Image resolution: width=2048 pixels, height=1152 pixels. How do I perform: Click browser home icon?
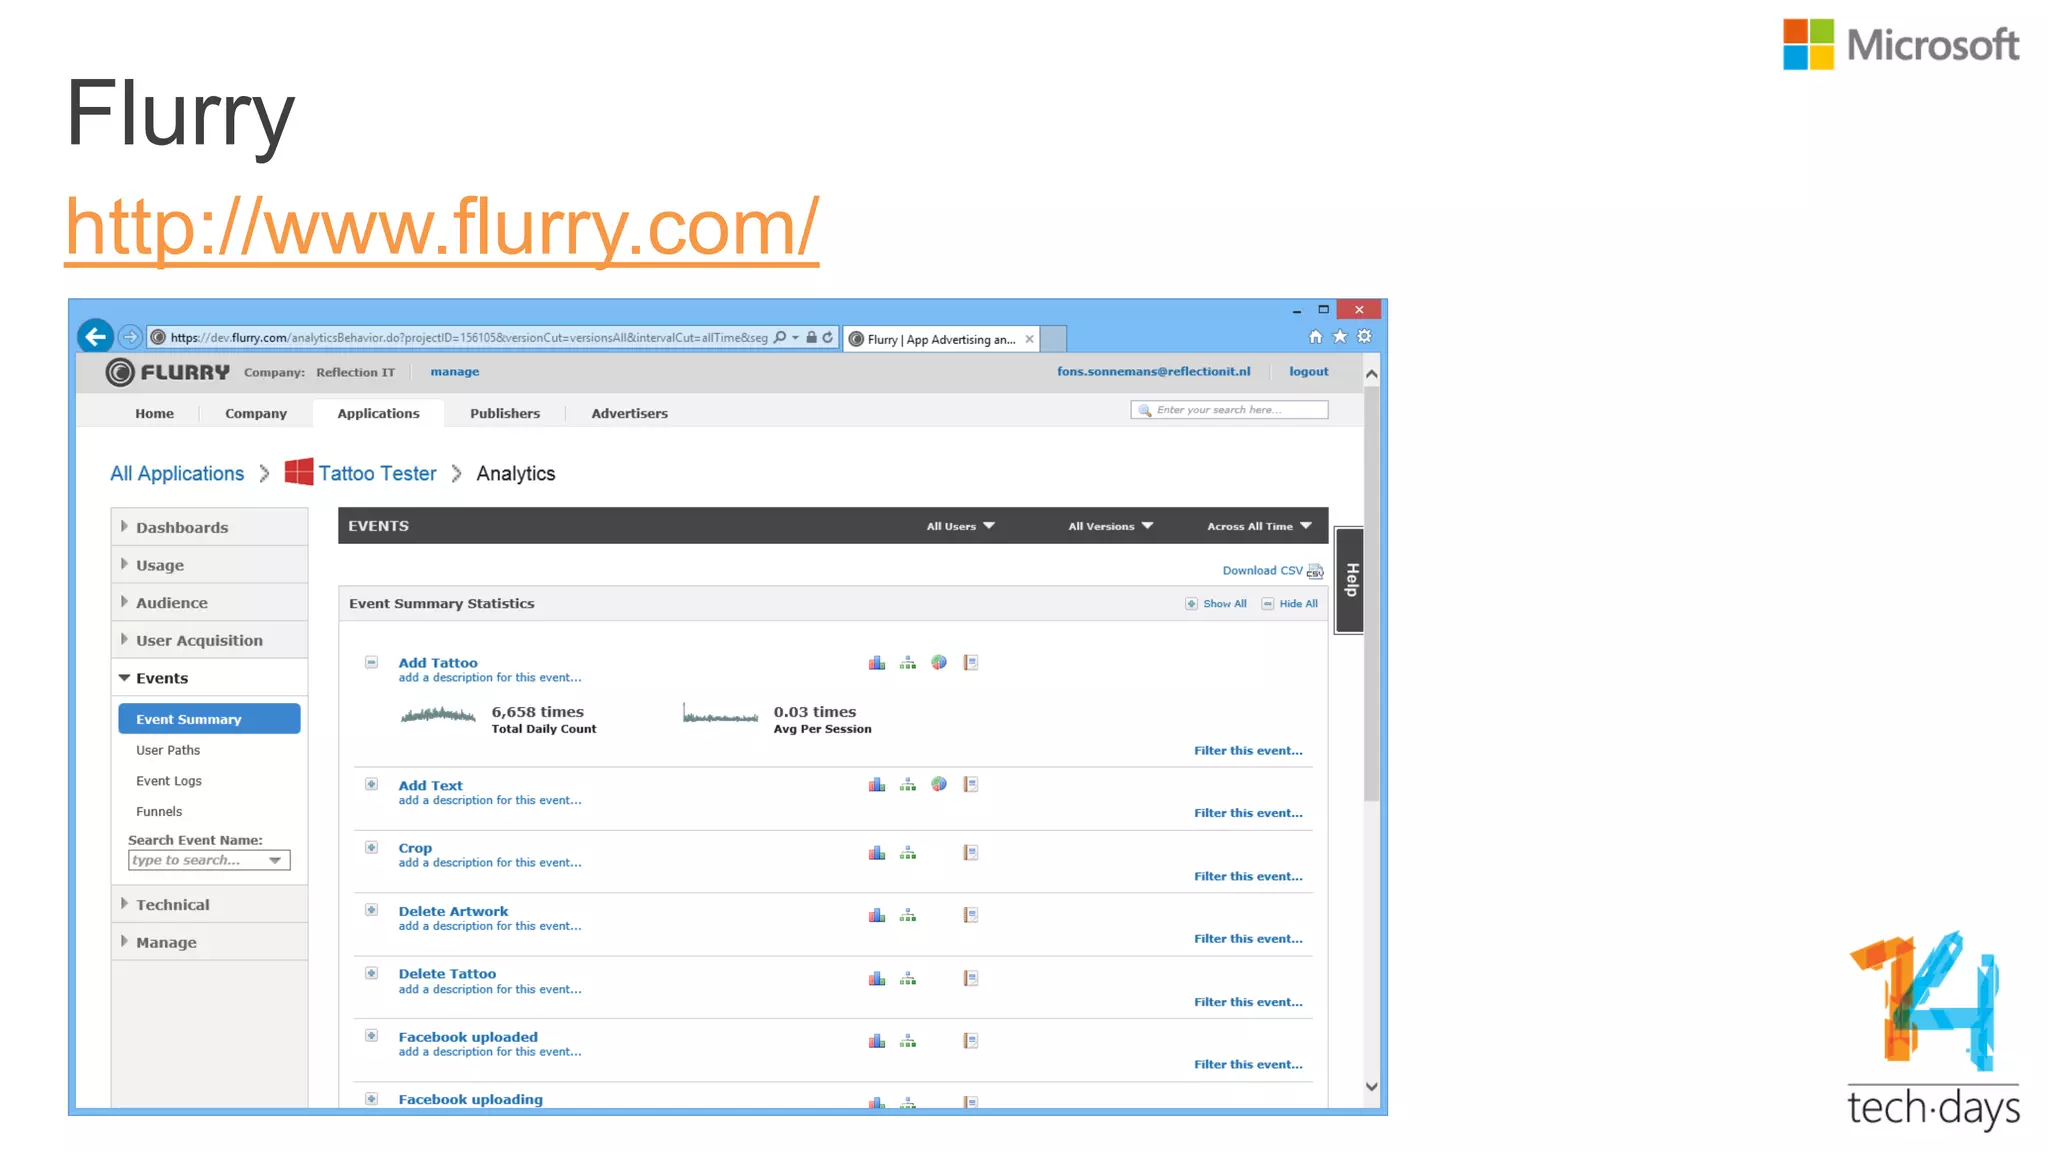[x=1316, y=337]
